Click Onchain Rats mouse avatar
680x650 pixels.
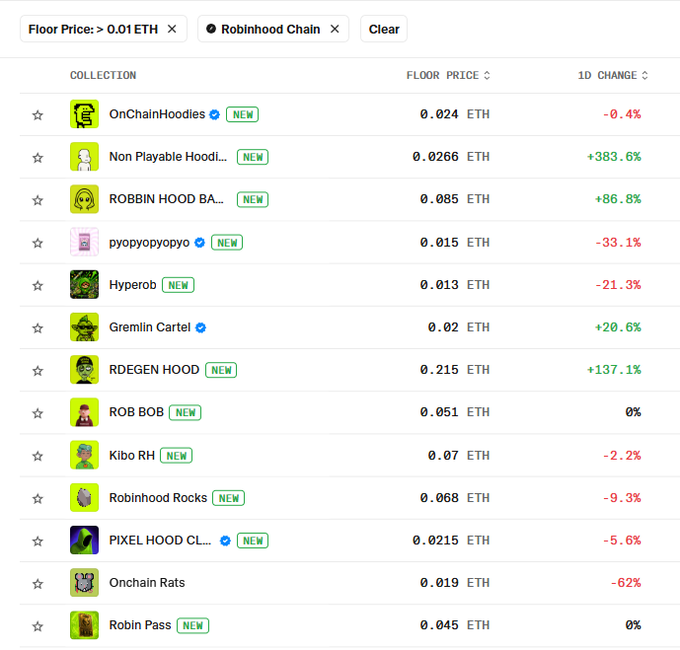(84, 582)
